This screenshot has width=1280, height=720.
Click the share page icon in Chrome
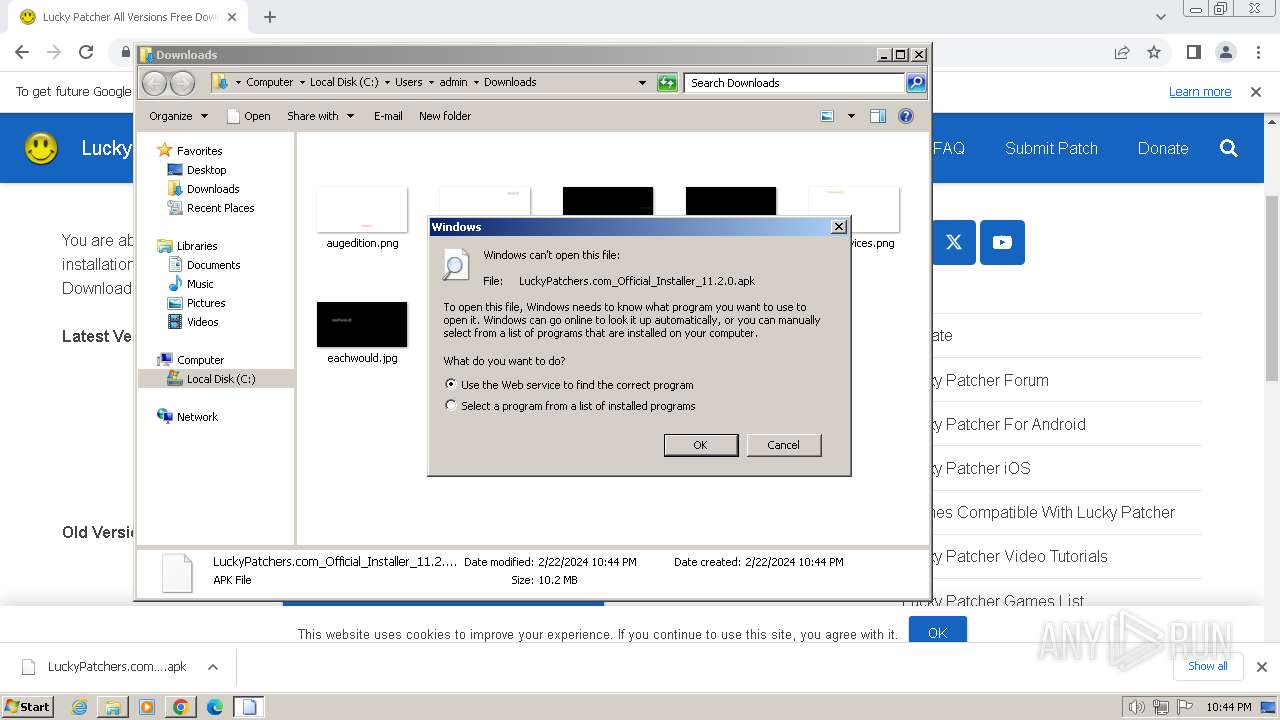[x=1122, y=52]
